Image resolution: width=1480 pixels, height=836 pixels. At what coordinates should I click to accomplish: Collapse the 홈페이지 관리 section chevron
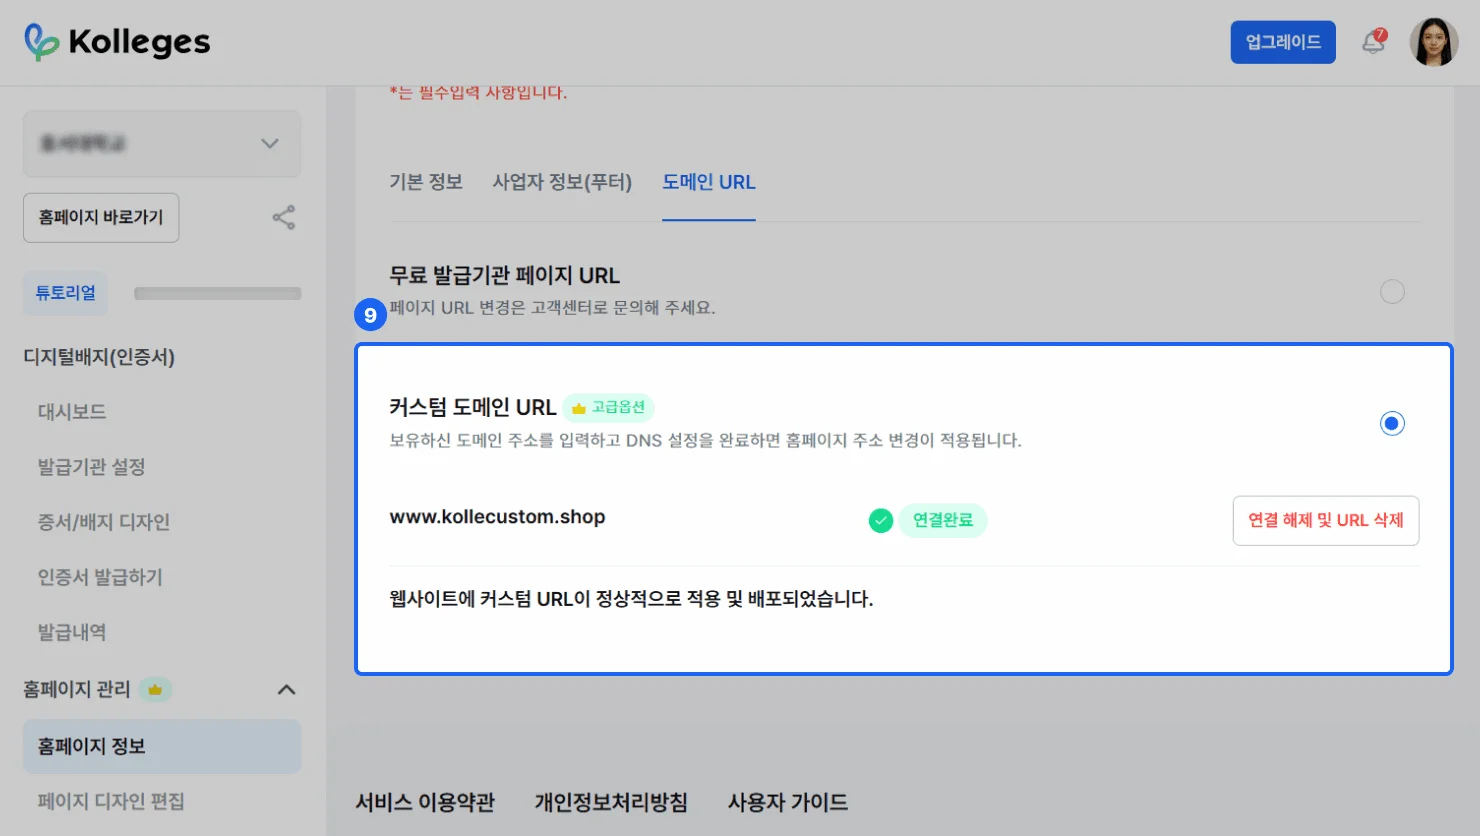[x=286, y=690]
